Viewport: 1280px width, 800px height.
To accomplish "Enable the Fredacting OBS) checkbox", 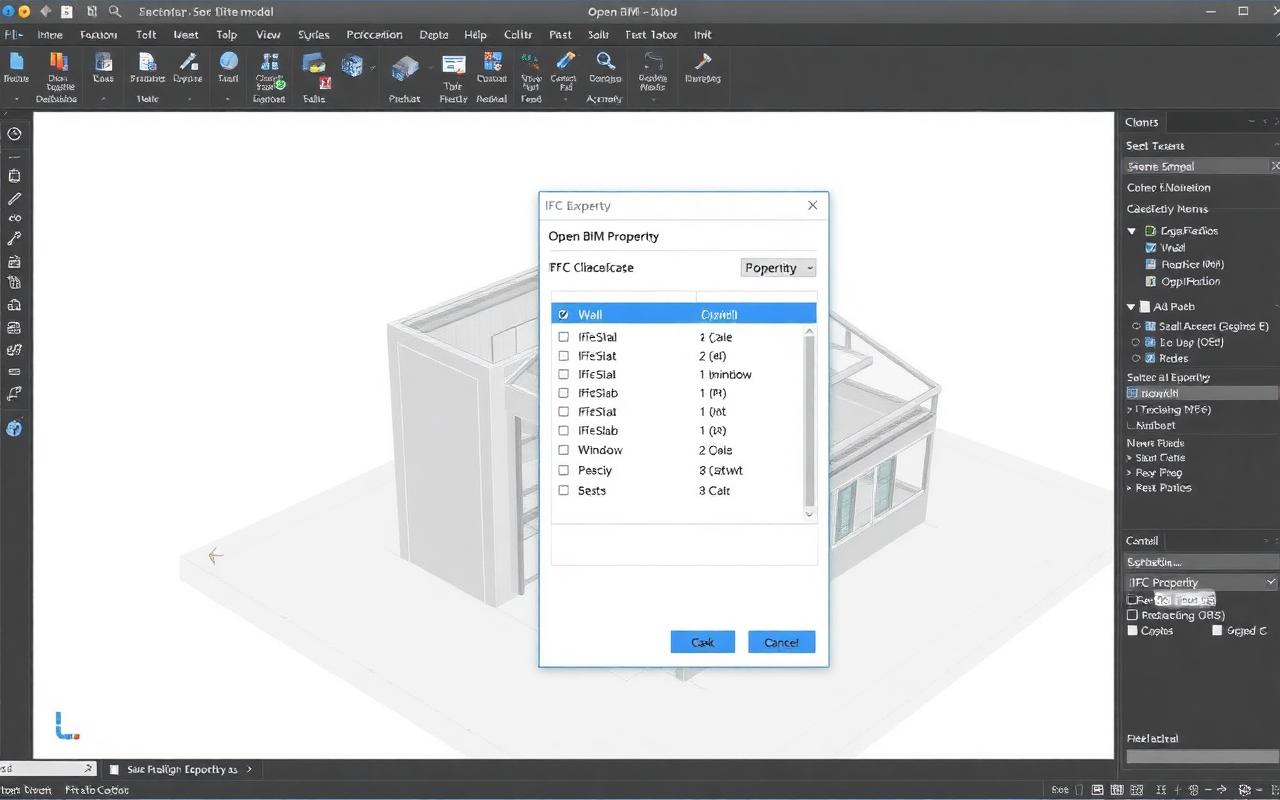I will [x=1132, y=615].
